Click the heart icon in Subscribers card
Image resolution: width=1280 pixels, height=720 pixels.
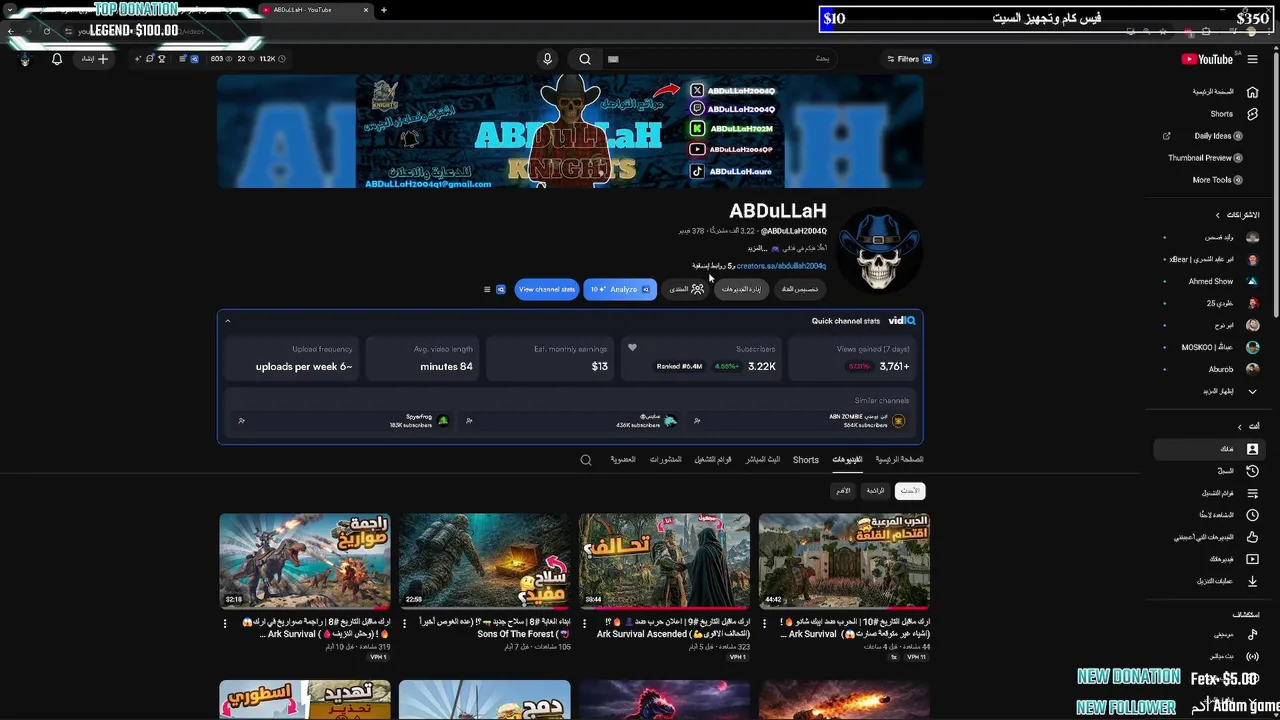(x=632, y=348)
